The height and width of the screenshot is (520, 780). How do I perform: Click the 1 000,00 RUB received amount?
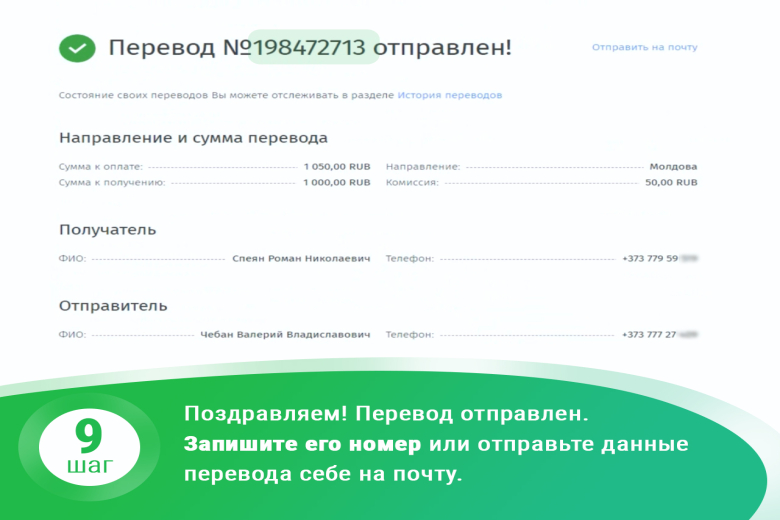tap(337, 183)
